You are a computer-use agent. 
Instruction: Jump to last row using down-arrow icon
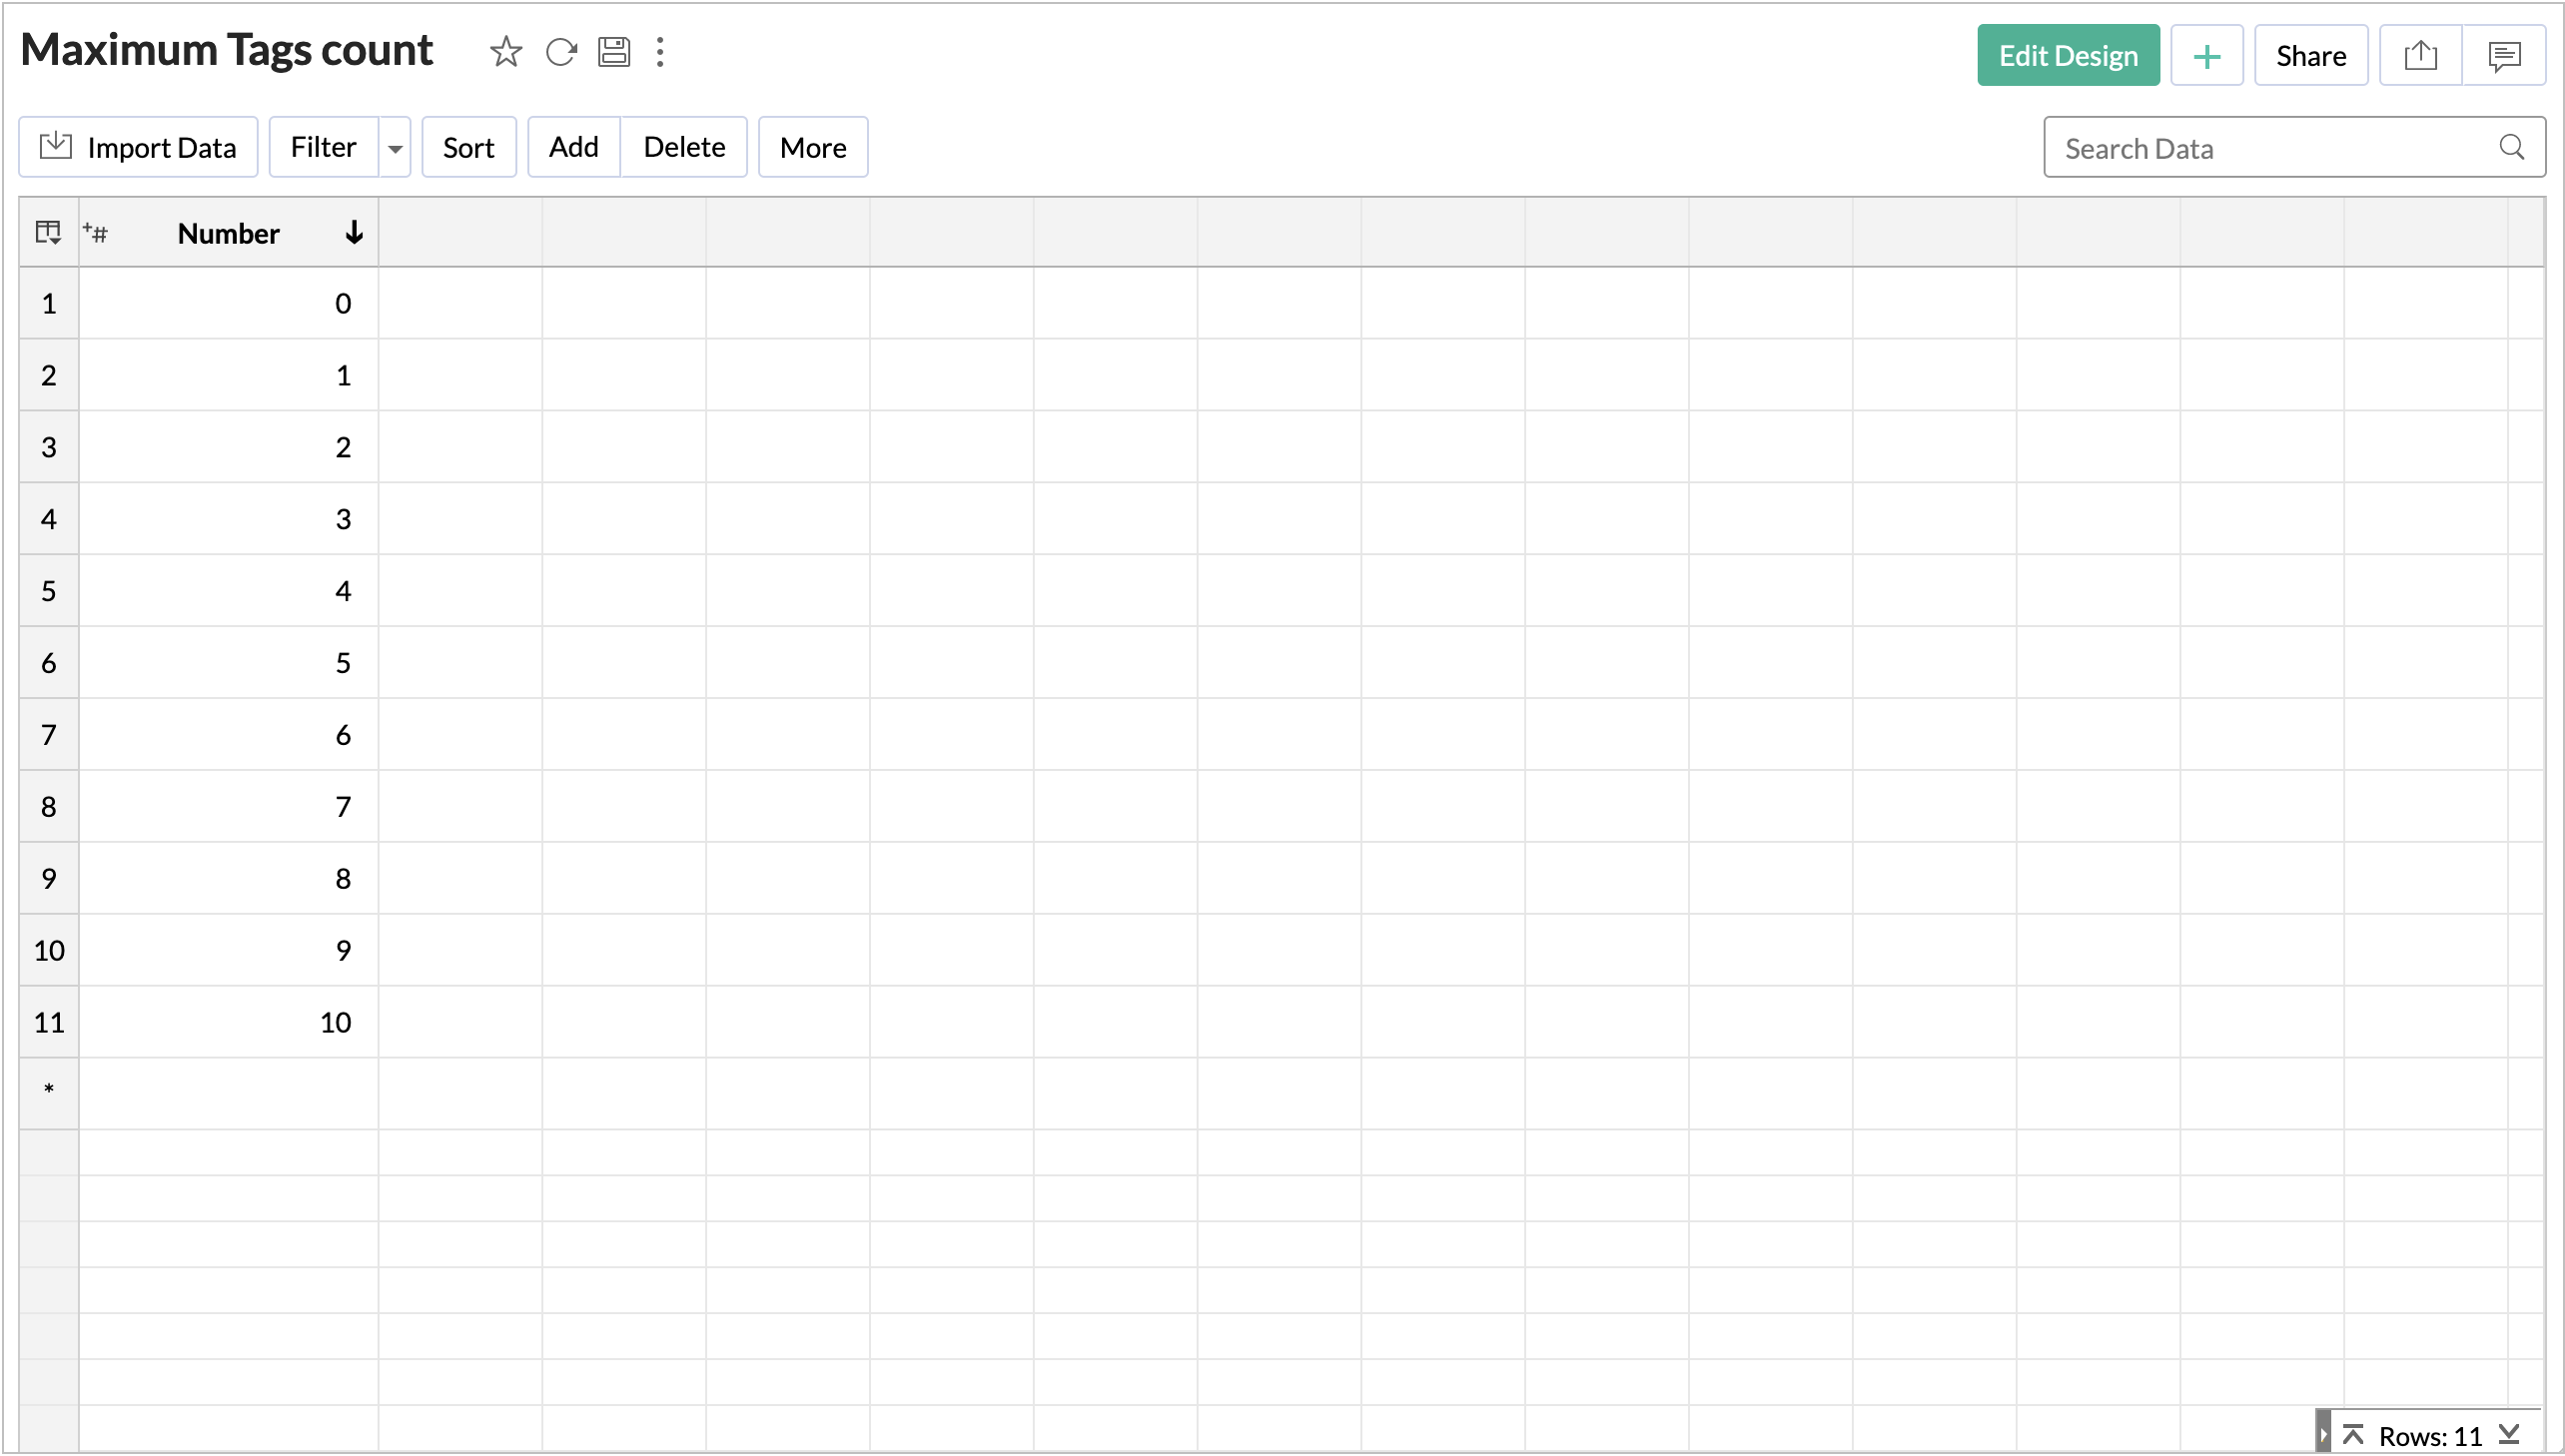(2508, 1435)
